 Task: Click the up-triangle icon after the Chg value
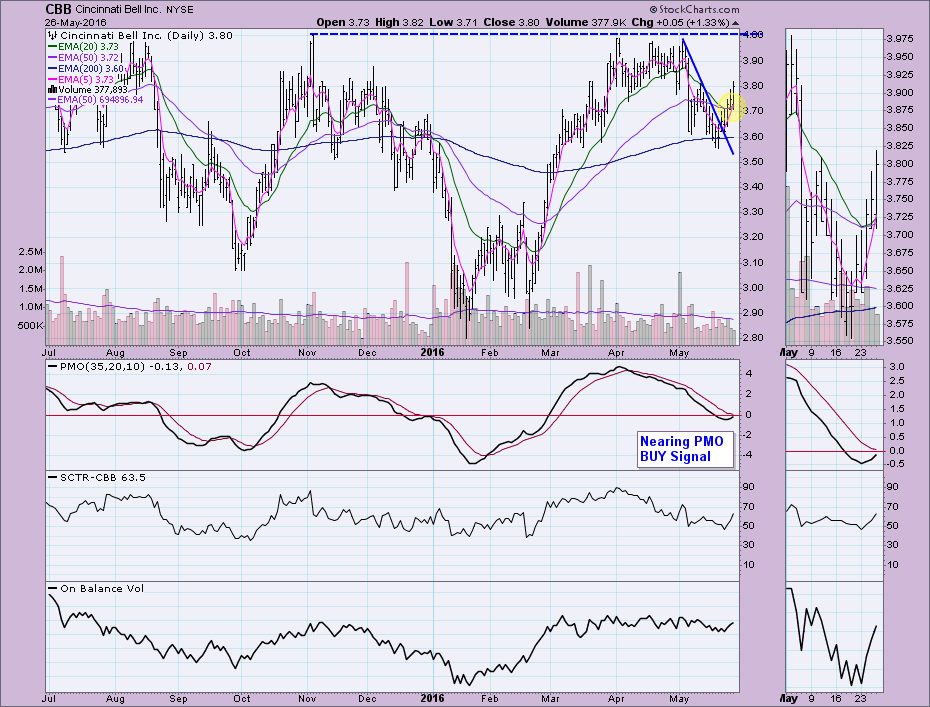(x=735, y=23)
